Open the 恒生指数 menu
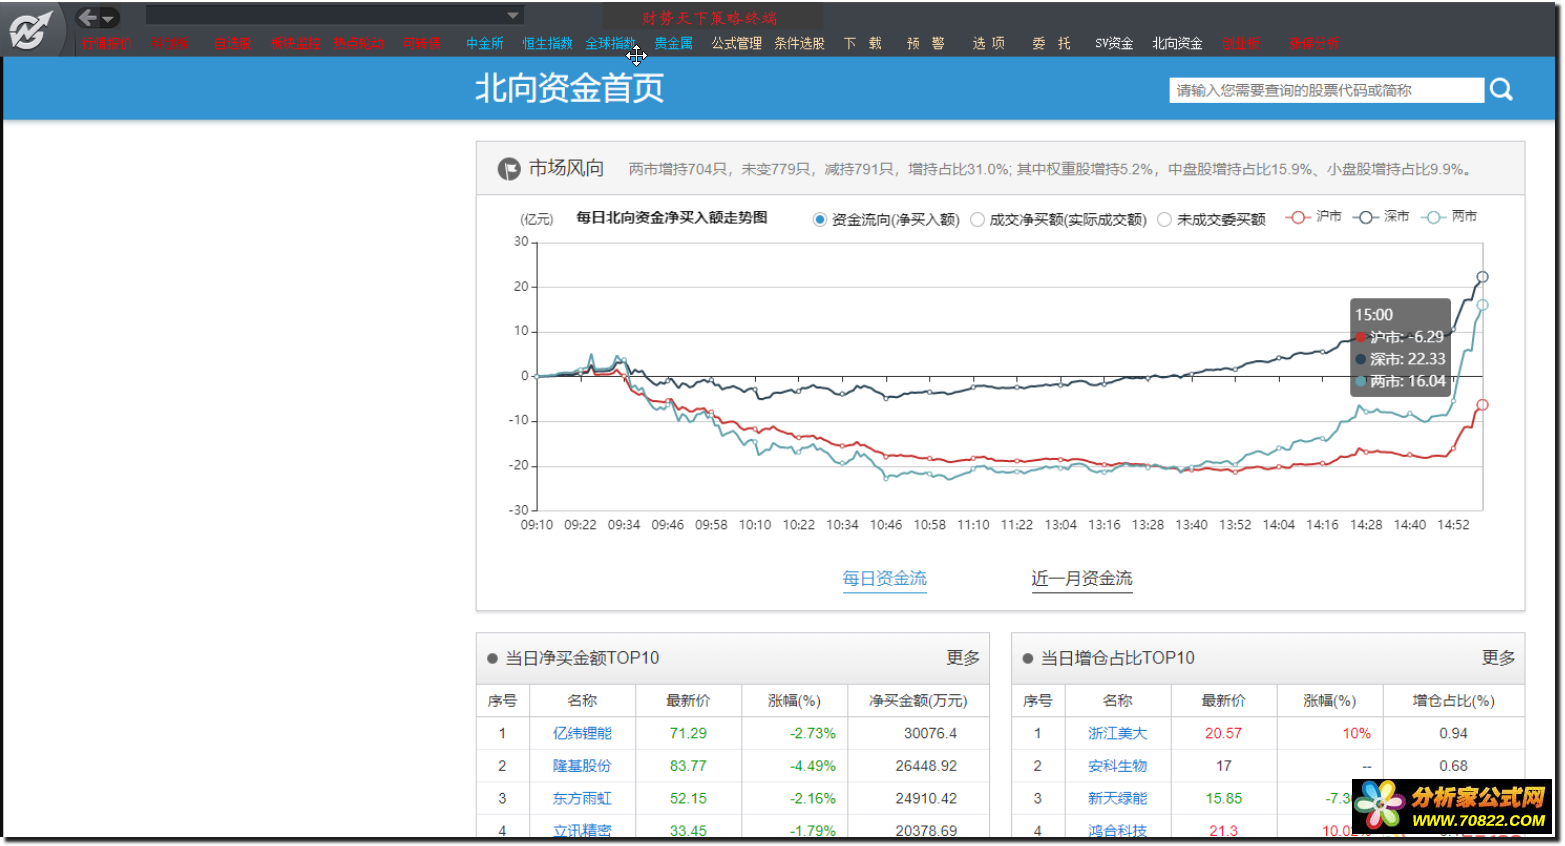Viewport: 1565px width, 846px height. click(x=547, y=44)
